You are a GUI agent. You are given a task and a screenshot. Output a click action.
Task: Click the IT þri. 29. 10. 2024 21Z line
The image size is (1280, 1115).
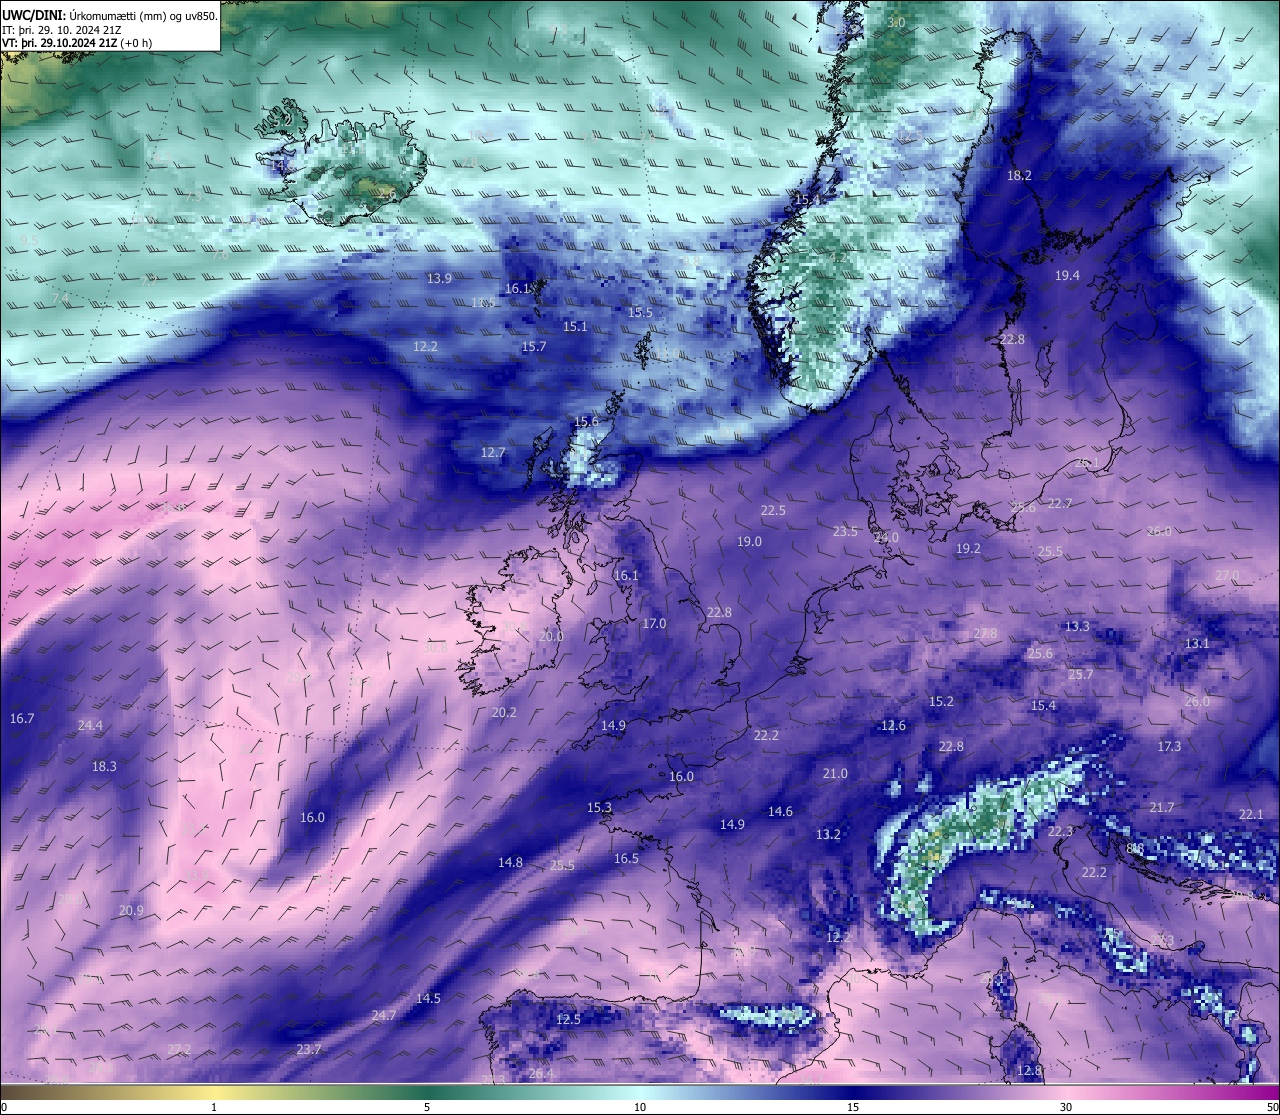click(62, 29)
